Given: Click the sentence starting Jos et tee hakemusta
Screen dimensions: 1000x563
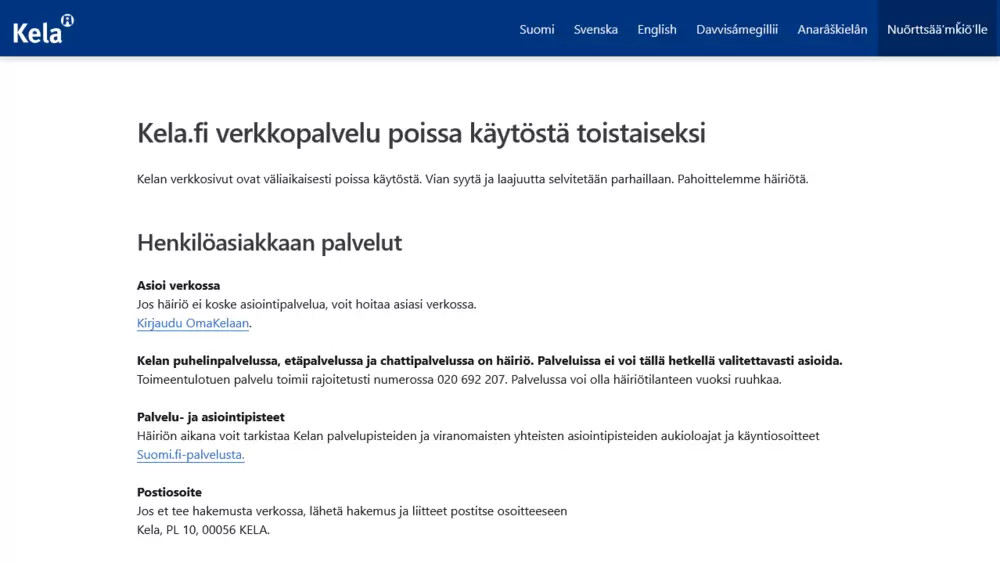Looking at the screenshot, I should [x=351, y=511].
